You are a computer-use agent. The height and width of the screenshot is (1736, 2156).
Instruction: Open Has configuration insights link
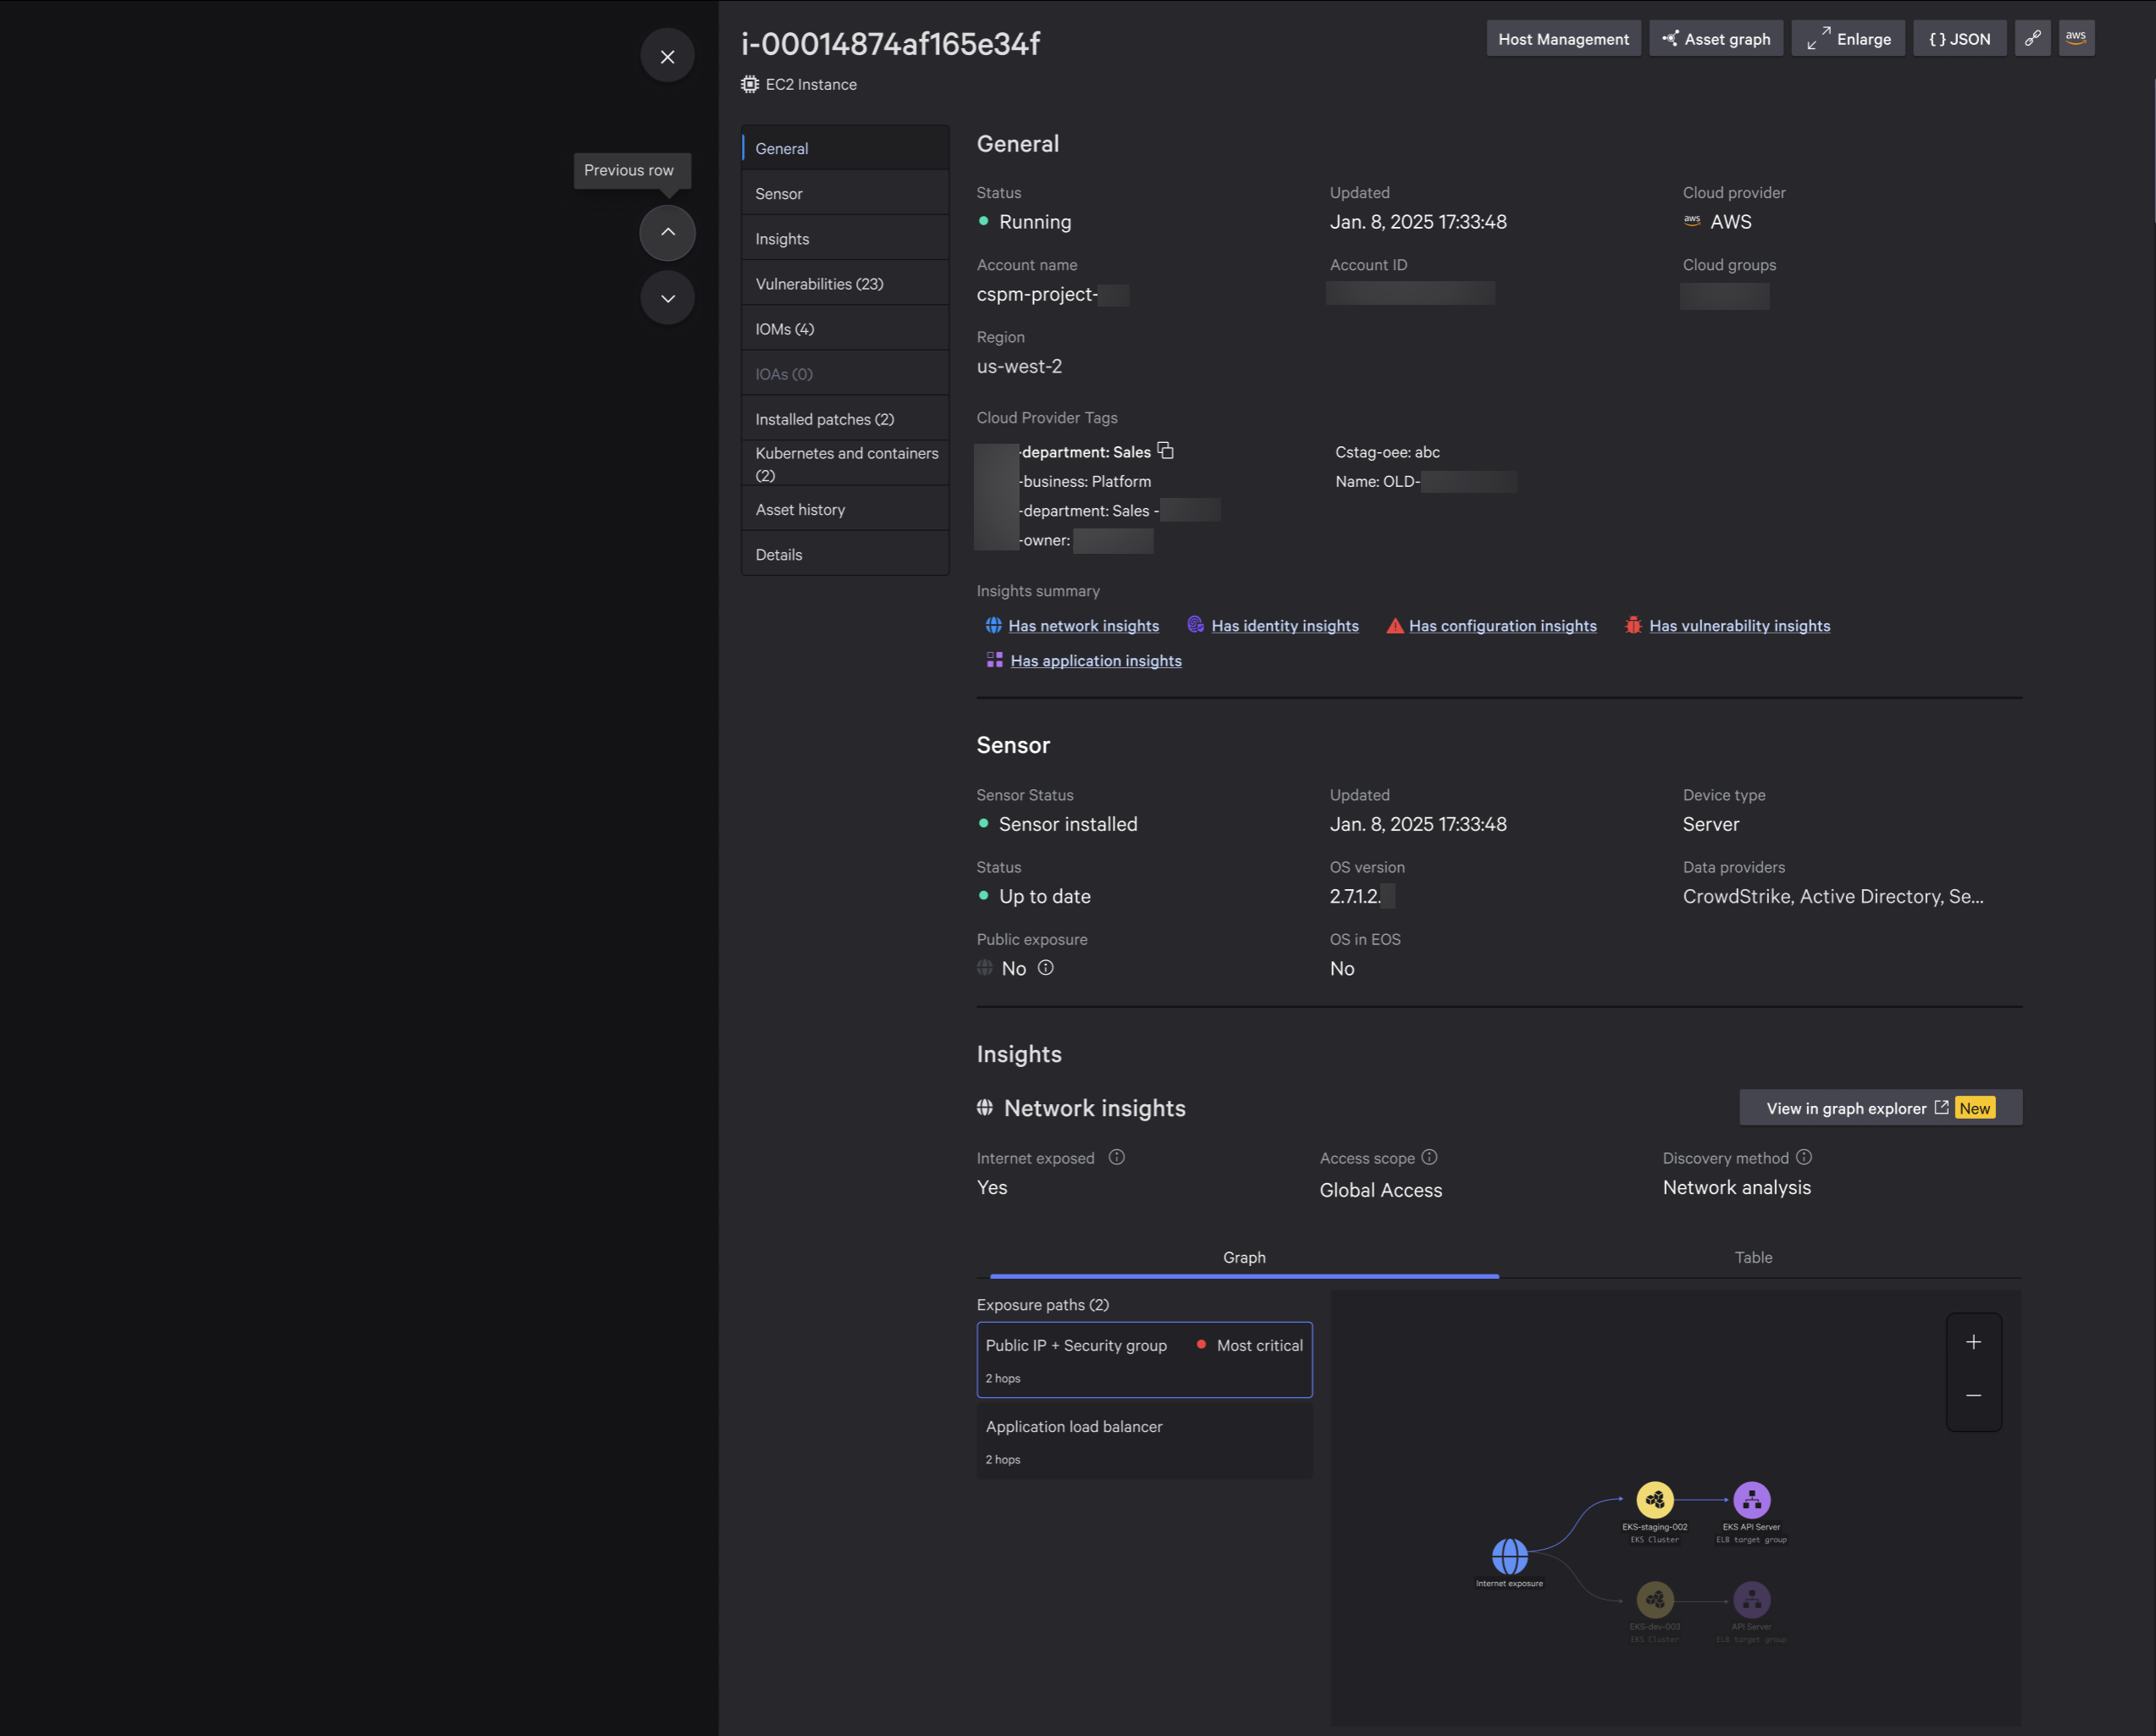click(1502, 626)
